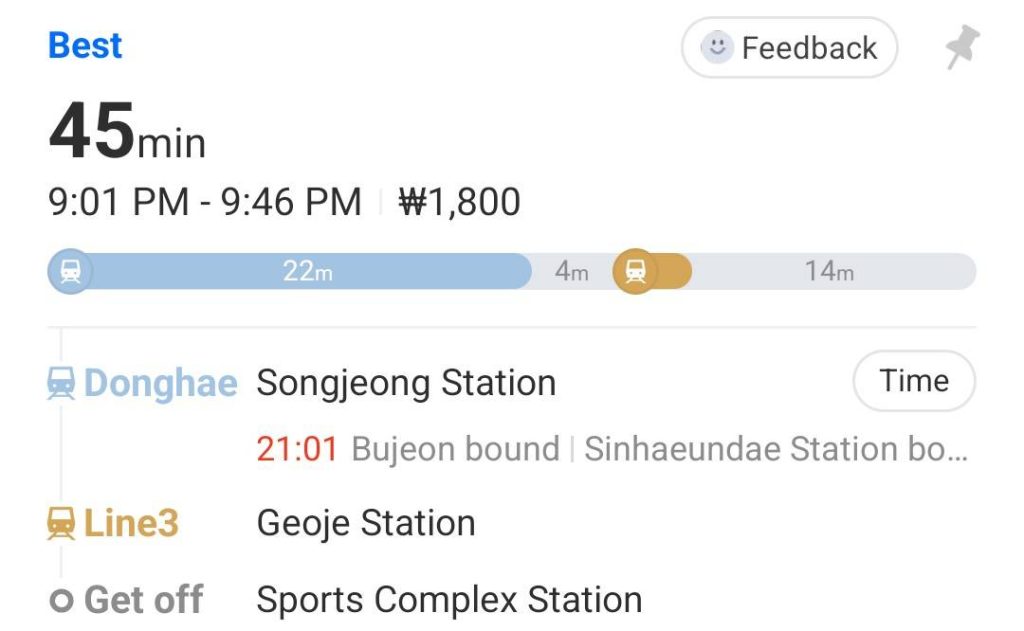Screen dimensions: 1024x631
Task: Open Sports Complex Station destination
Action: pyautogui.click(x=449, y=600)
